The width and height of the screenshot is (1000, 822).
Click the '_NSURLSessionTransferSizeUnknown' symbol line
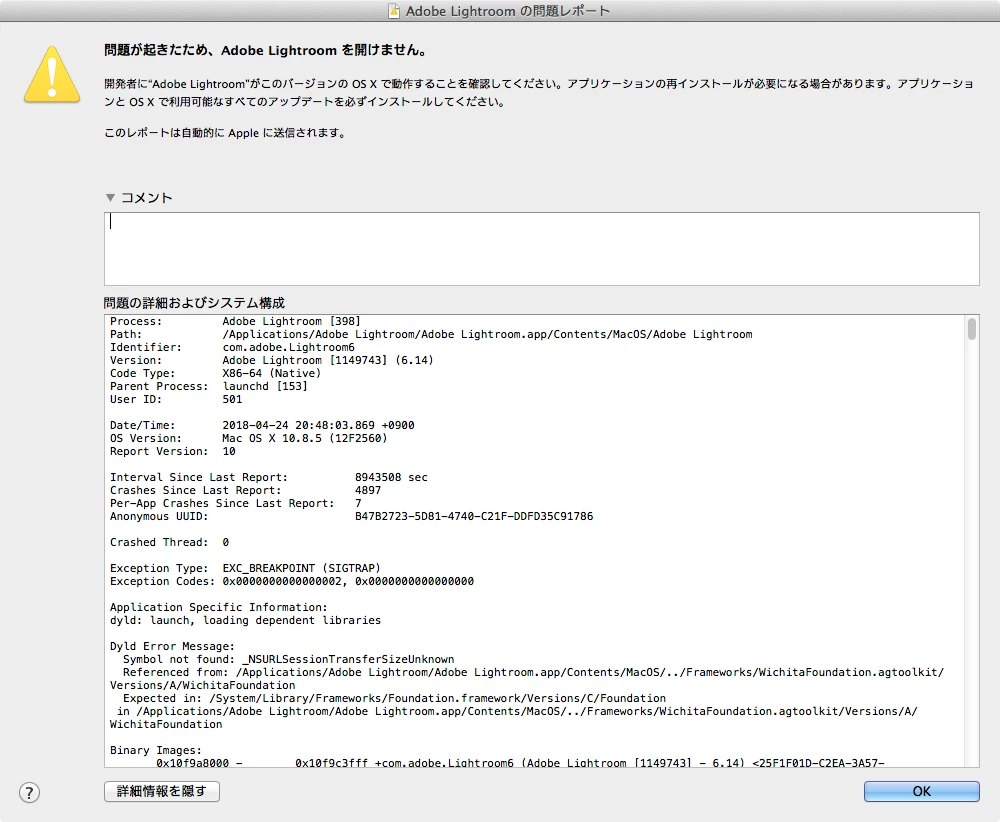pos(288,659)
